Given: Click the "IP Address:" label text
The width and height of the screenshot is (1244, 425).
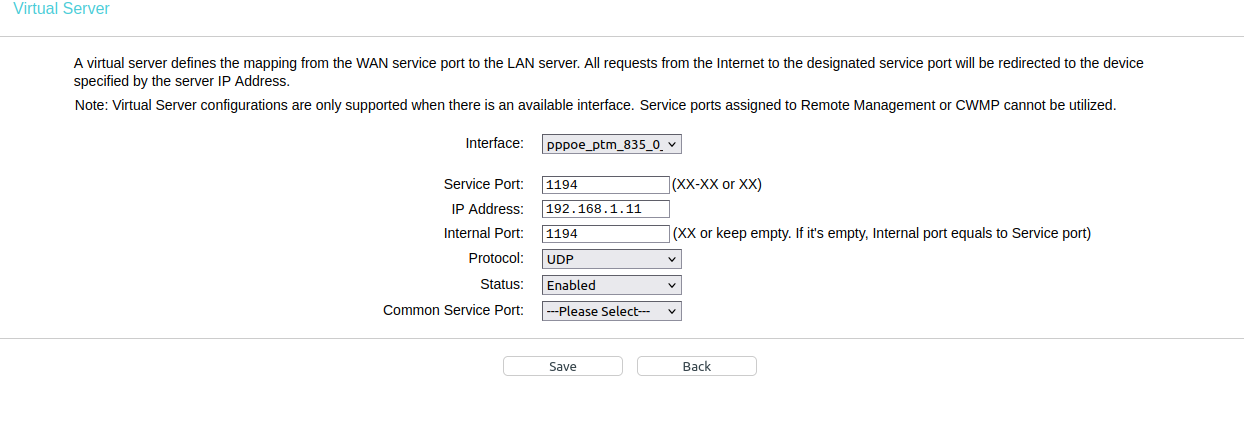Looking at the screenshot, I should click(x=487, y=209).
